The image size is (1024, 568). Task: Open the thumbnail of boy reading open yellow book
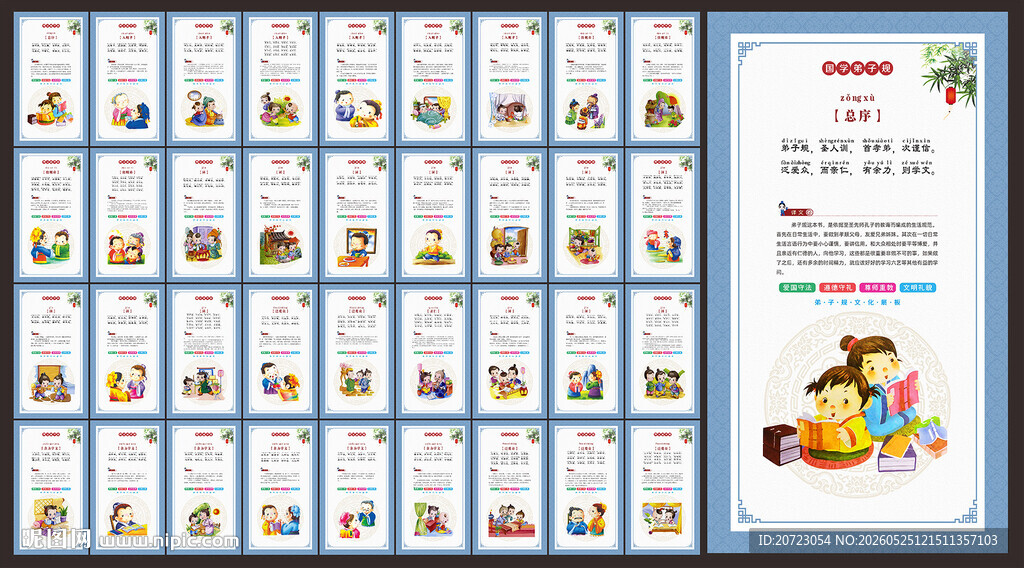point(127,488)
